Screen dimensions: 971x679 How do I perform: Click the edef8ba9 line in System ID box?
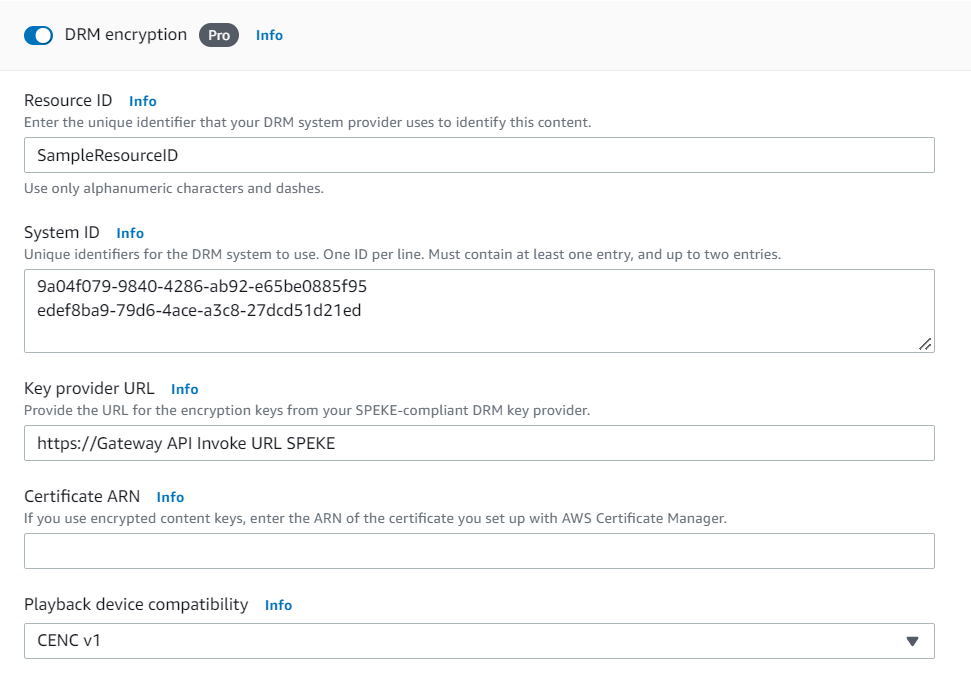tap(199, 310)
